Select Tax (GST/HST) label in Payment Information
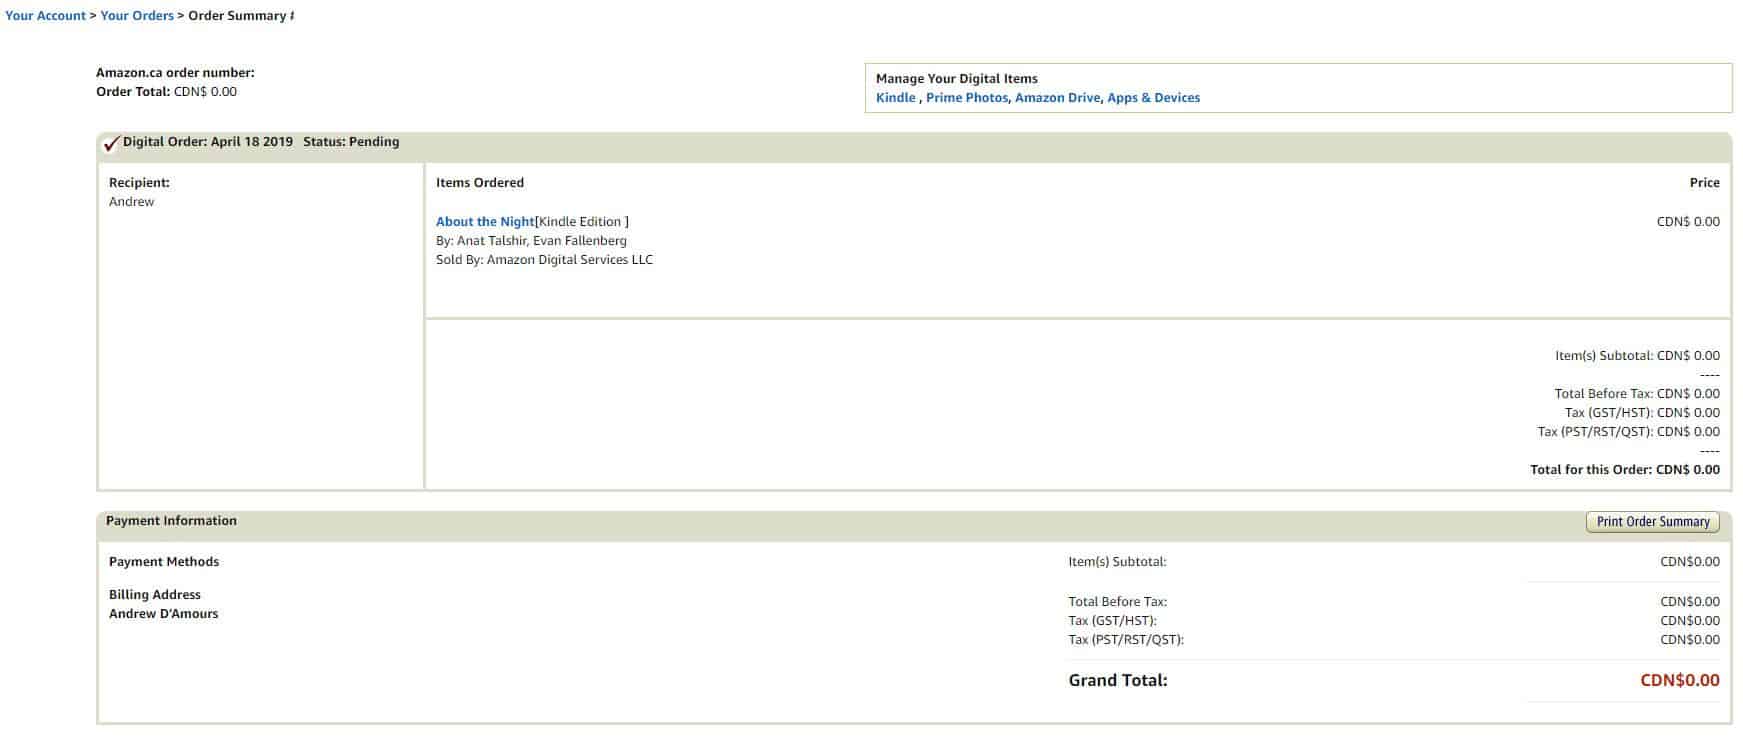Viewport: 1743px width, 741px height. [1112, 621]
